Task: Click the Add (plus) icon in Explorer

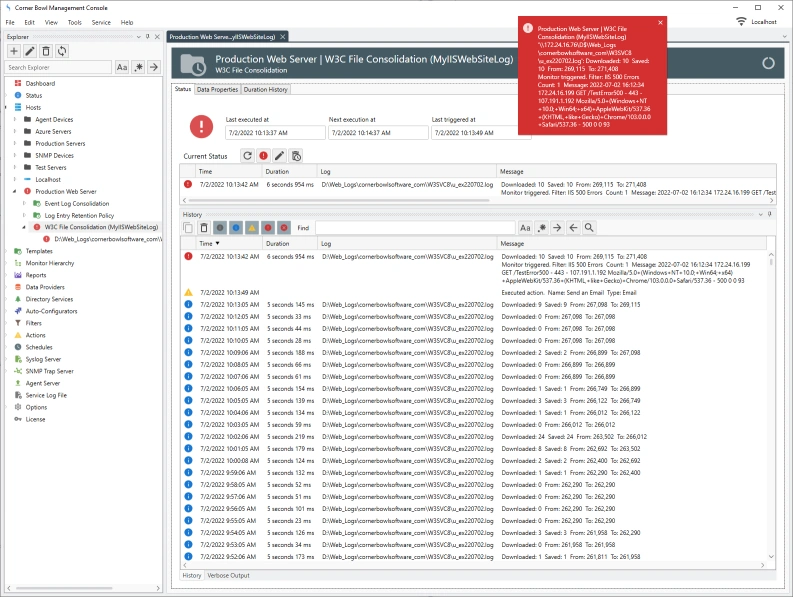Action: tap(14, 51)
